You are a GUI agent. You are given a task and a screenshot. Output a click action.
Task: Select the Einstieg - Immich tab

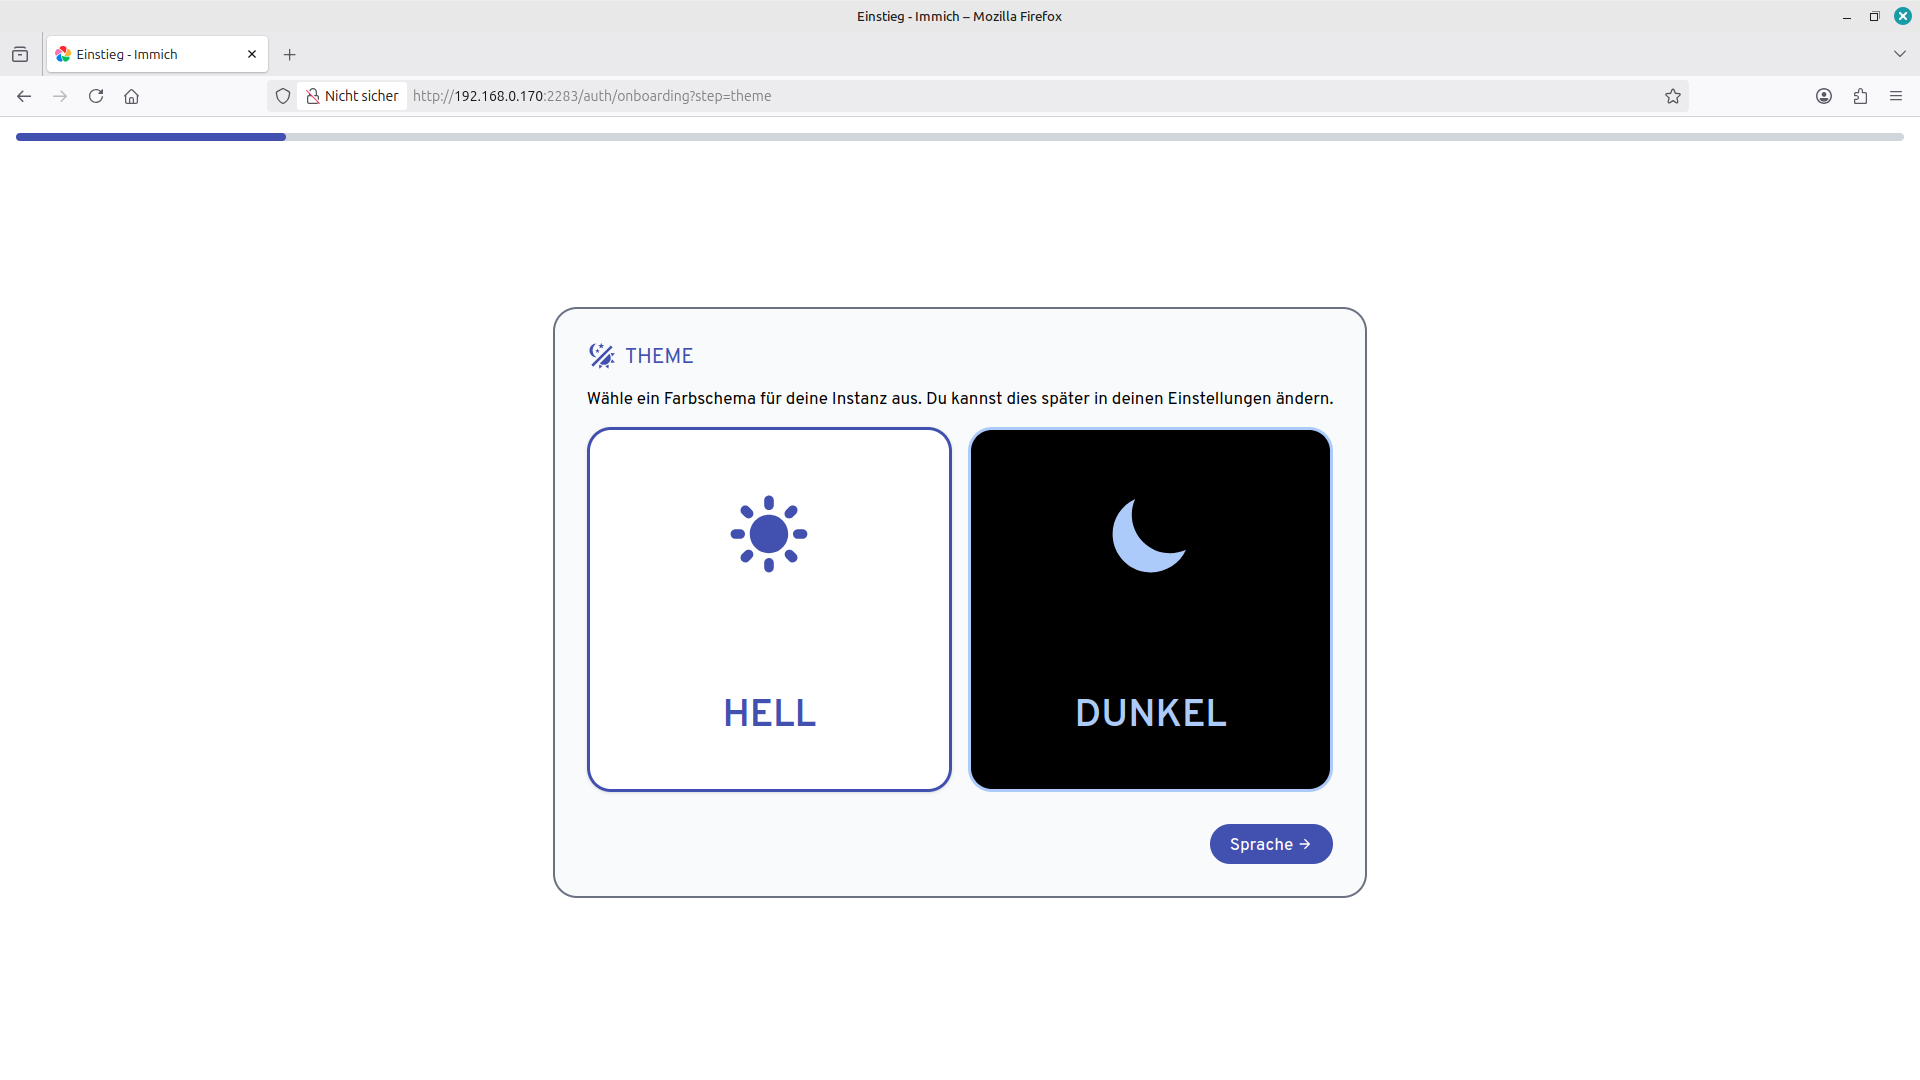[157, 54]
